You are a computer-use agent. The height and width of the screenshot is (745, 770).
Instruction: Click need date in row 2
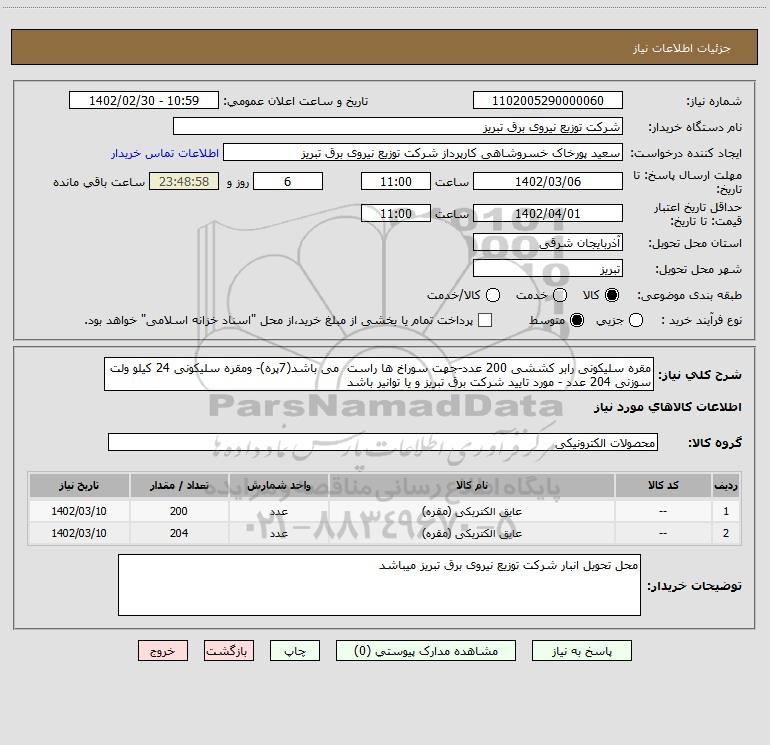click(x=79, y=533)
